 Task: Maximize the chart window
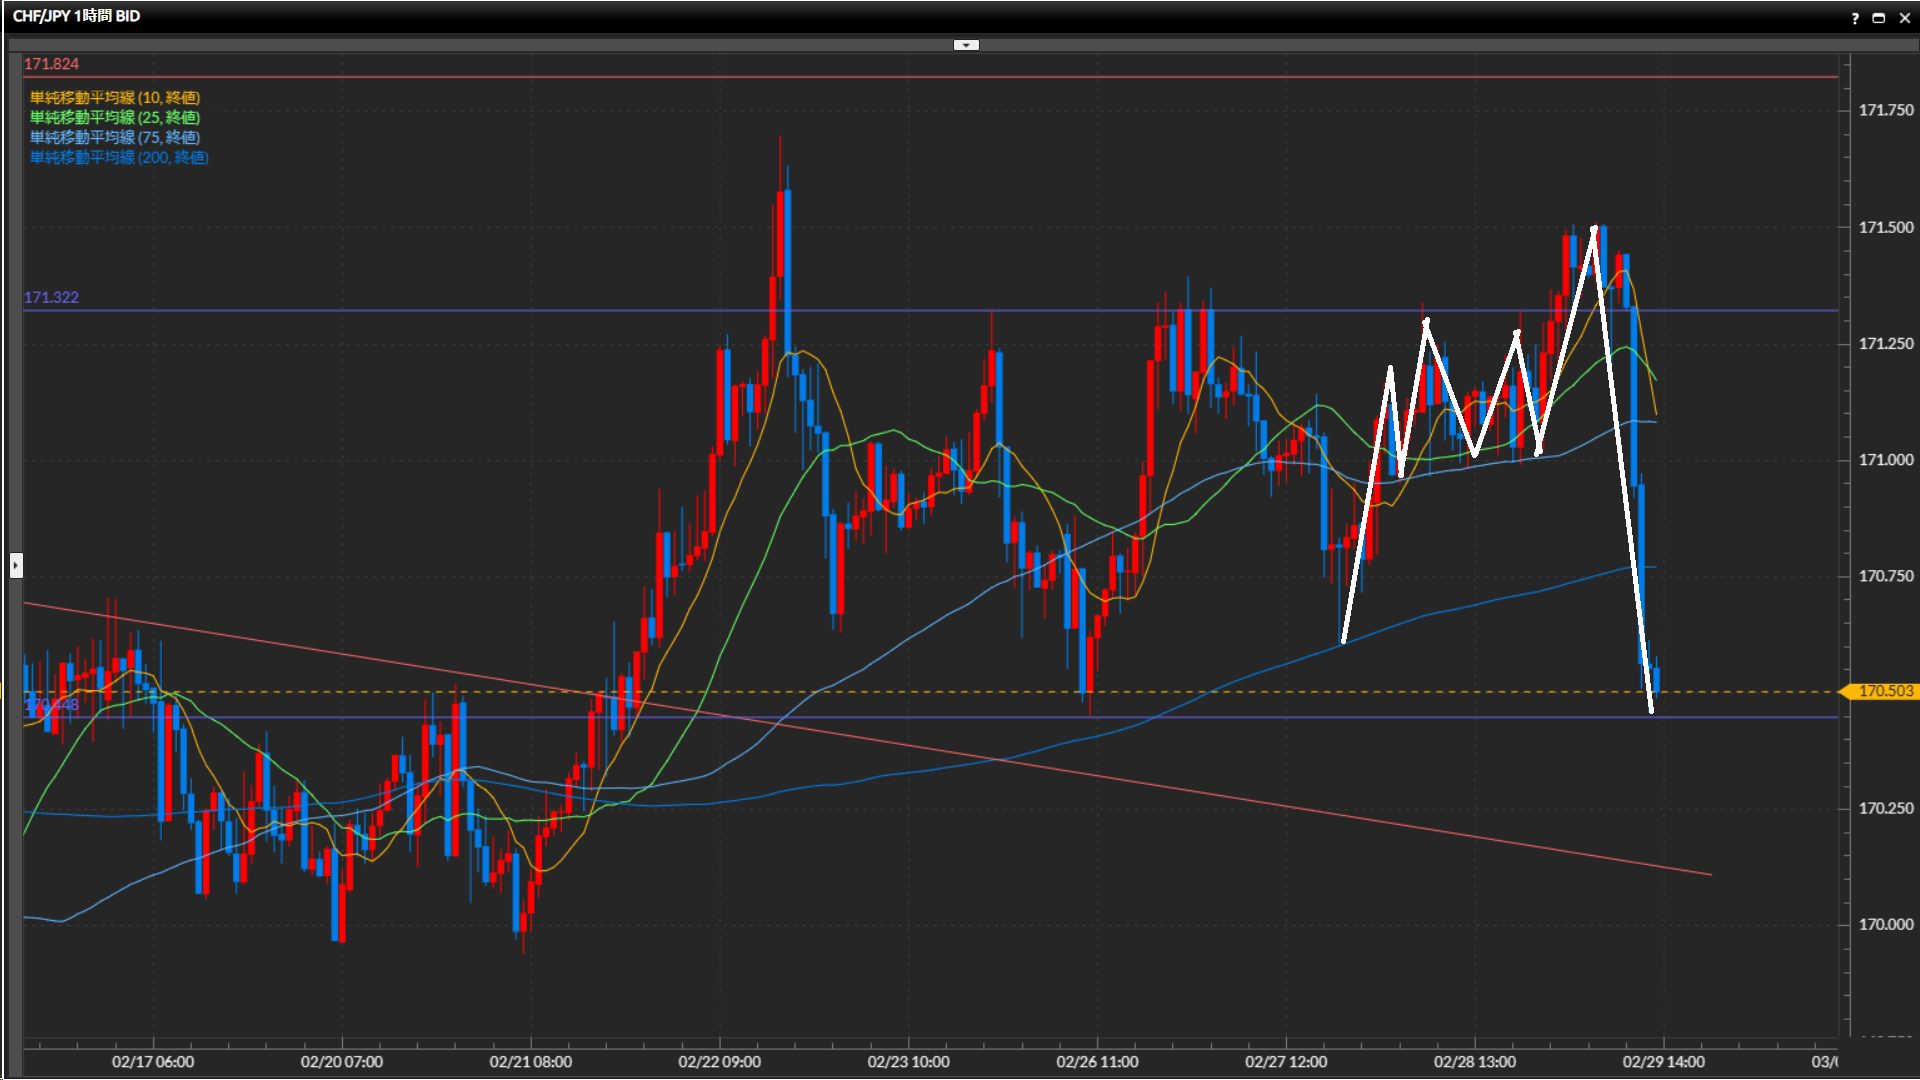[x=1878, y=18]
